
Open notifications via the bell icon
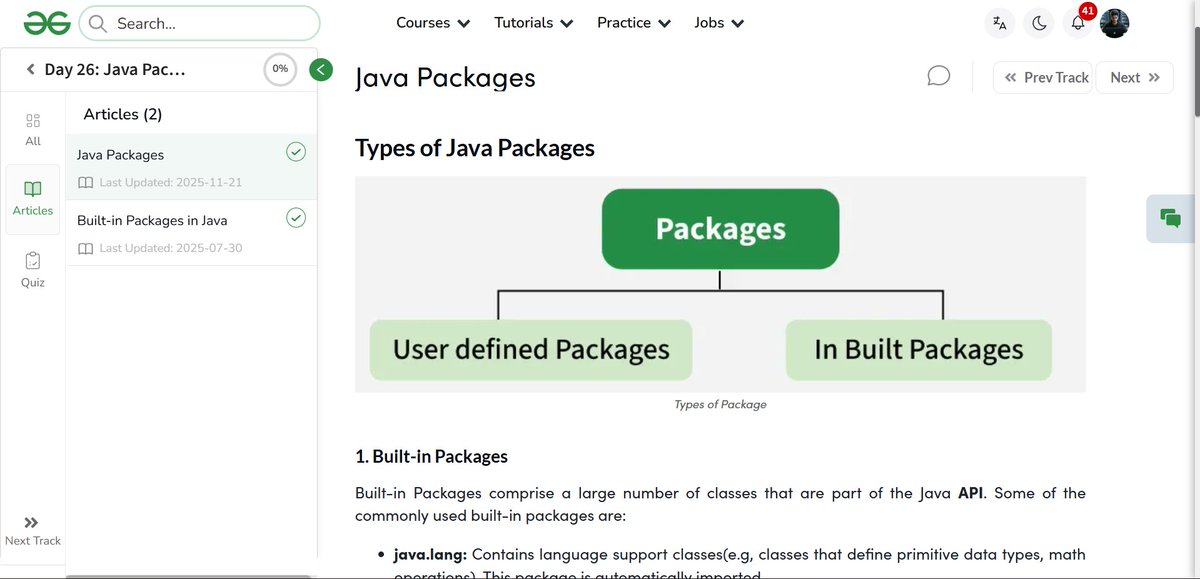pos(1077,22)
